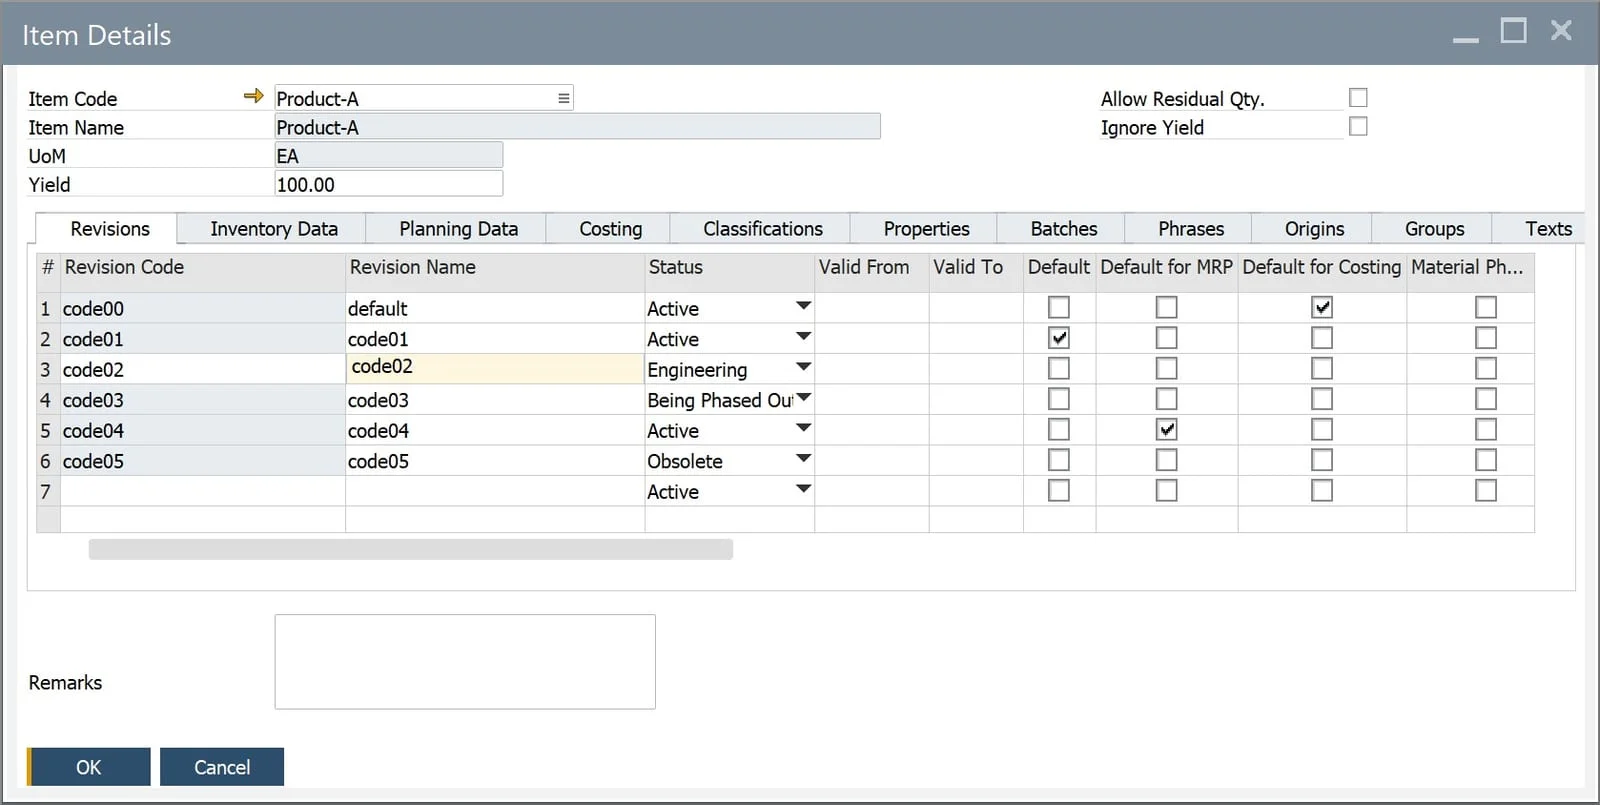Open the Groups tab
The height and width of the screenshot is (805, 1600).
(x=1434, y=229)
